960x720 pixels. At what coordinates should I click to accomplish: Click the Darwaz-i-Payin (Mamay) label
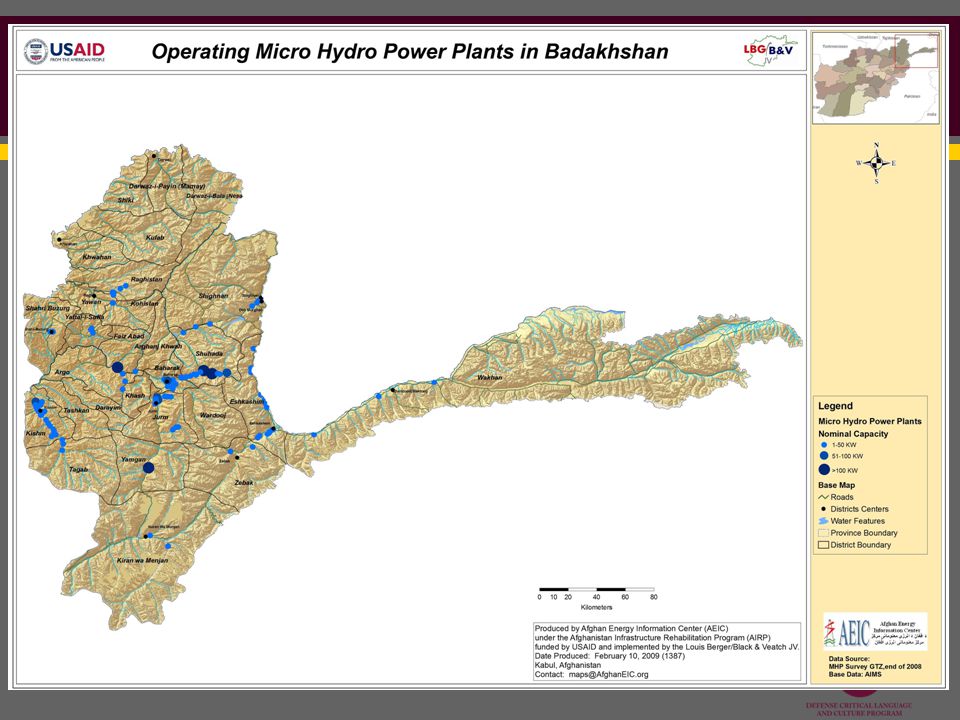[167, 186]
